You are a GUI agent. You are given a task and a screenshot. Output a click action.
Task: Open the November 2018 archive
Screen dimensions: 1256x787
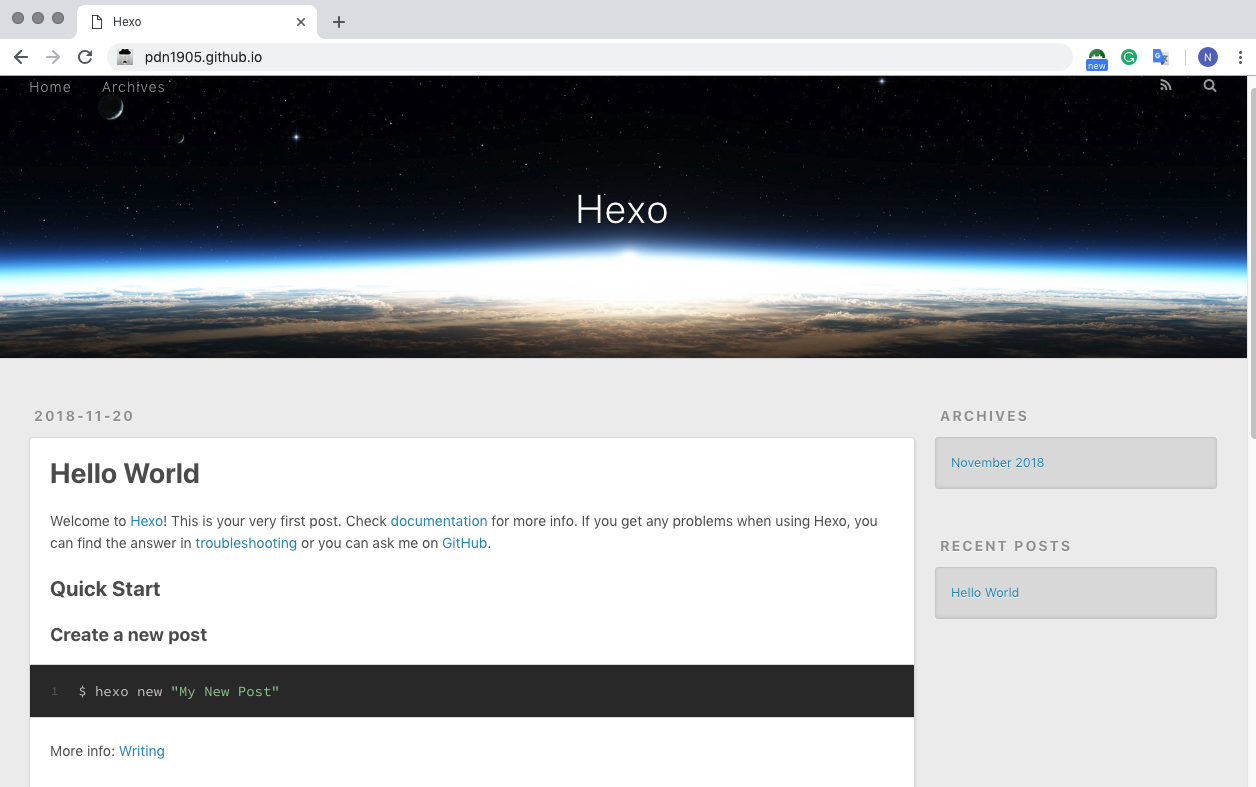(997, 462)
